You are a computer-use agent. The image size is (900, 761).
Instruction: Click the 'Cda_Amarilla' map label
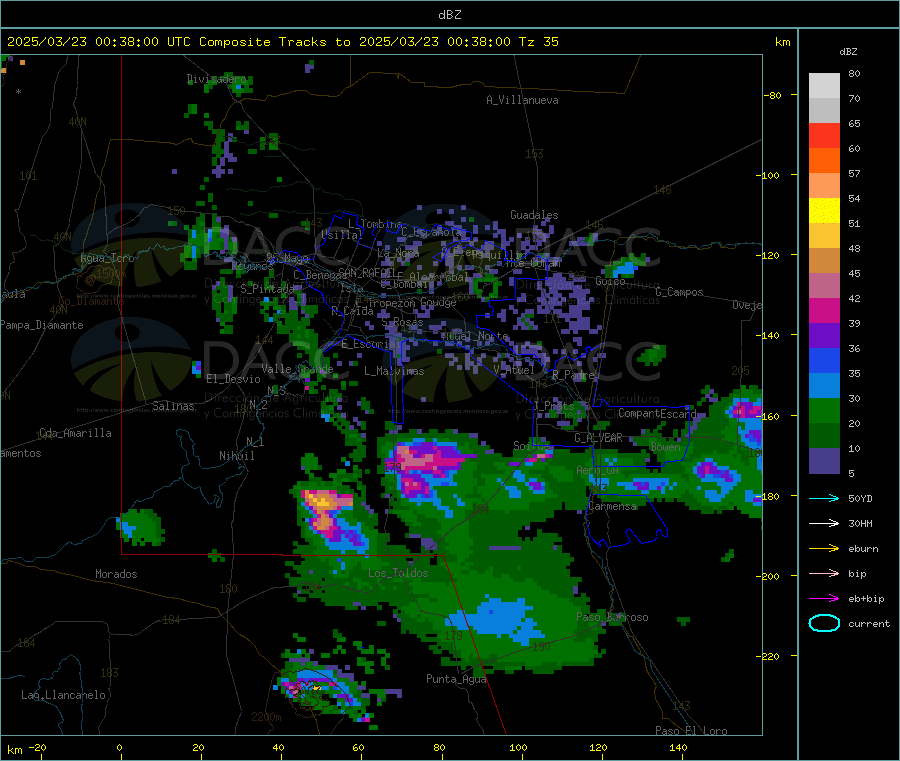point(75,433)
